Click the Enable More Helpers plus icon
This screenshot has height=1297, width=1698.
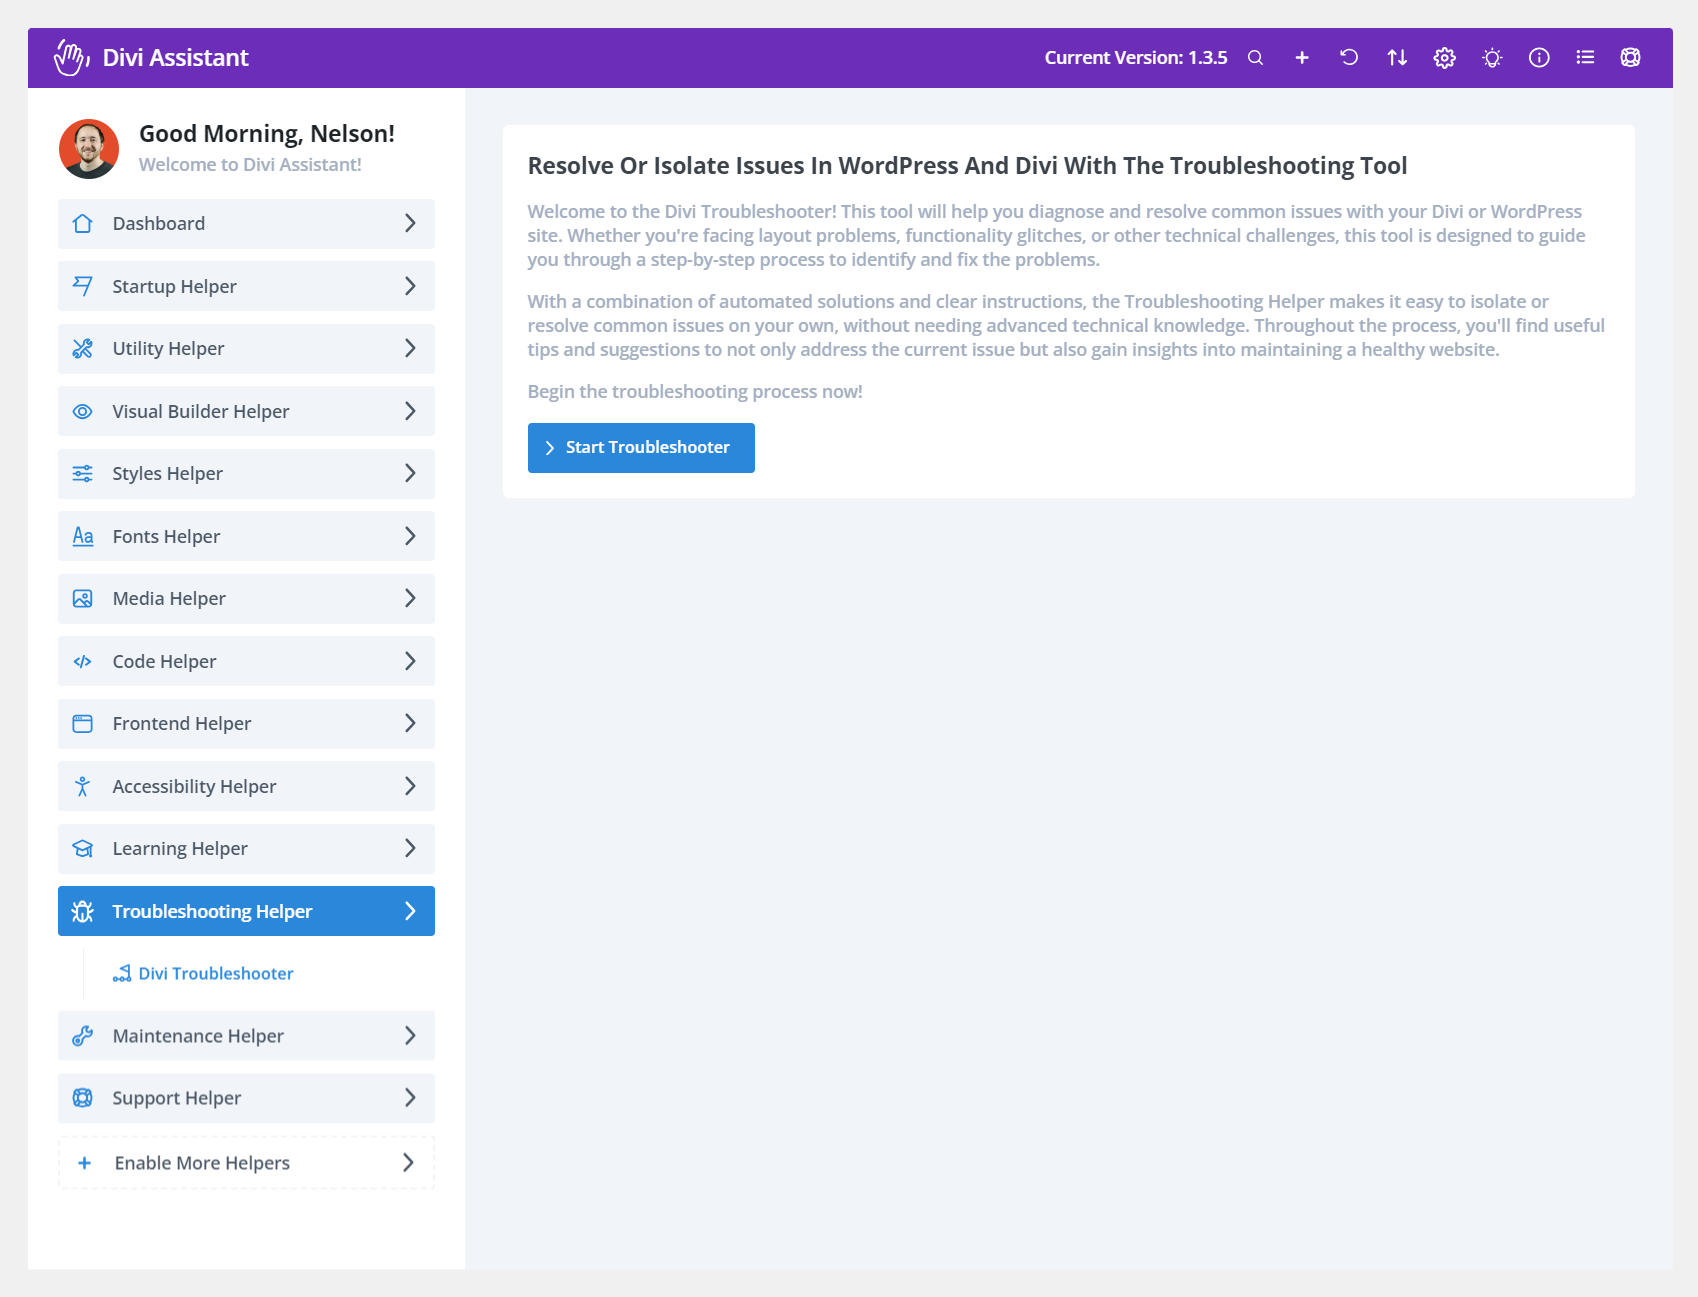tap(85, 1163)
